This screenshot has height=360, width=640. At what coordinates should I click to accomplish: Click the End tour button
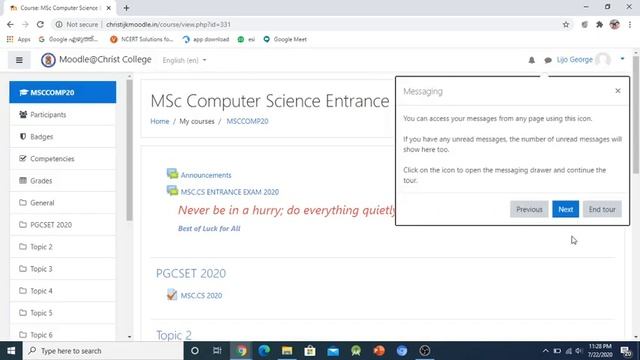[x=602, y=209]
